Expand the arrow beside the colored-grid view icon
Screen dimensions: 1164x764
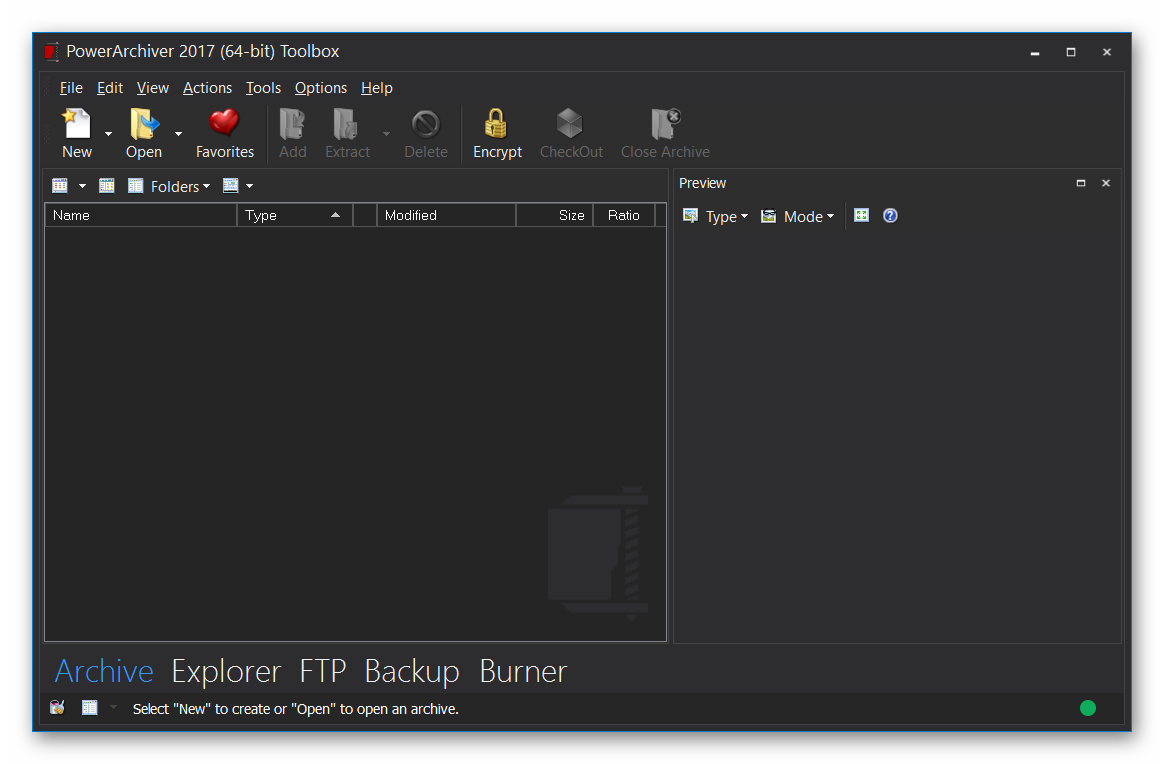[82, 186]
